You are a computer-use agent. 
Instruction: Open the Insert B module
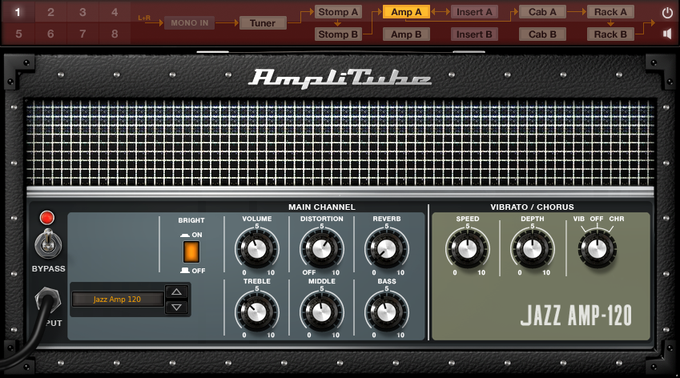pyautogui.click(x=474, y=34)
